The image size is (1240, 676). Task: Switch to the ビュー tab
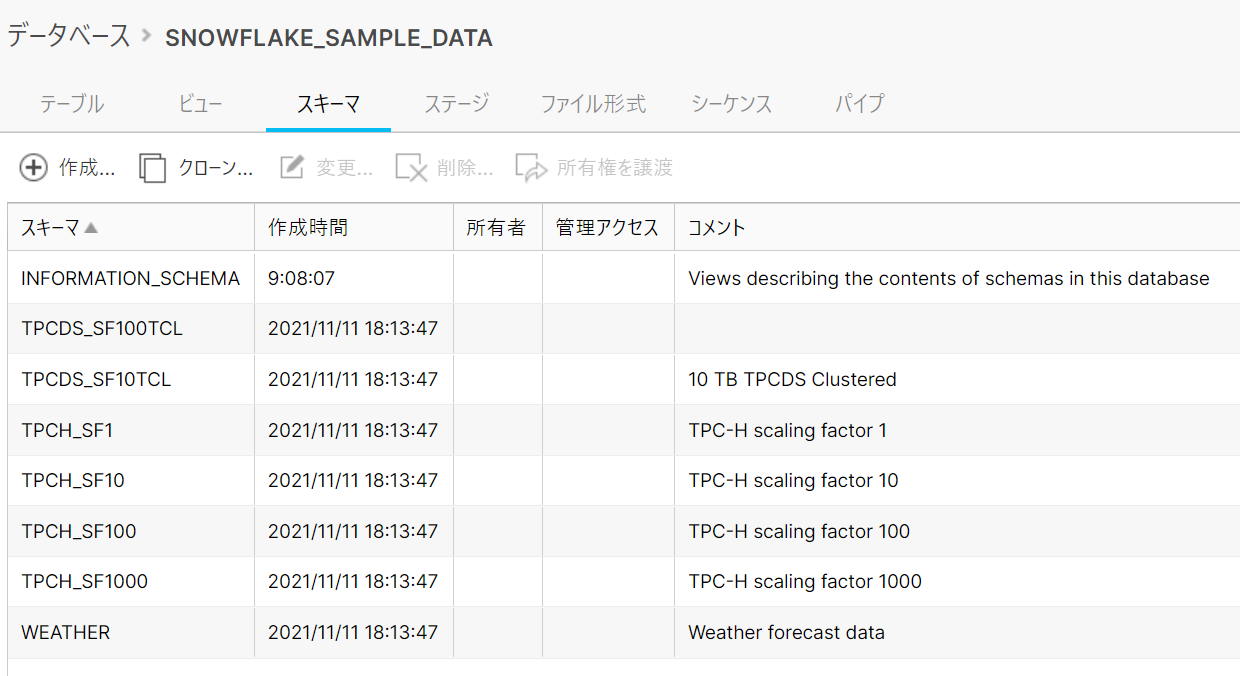[198, 103]
